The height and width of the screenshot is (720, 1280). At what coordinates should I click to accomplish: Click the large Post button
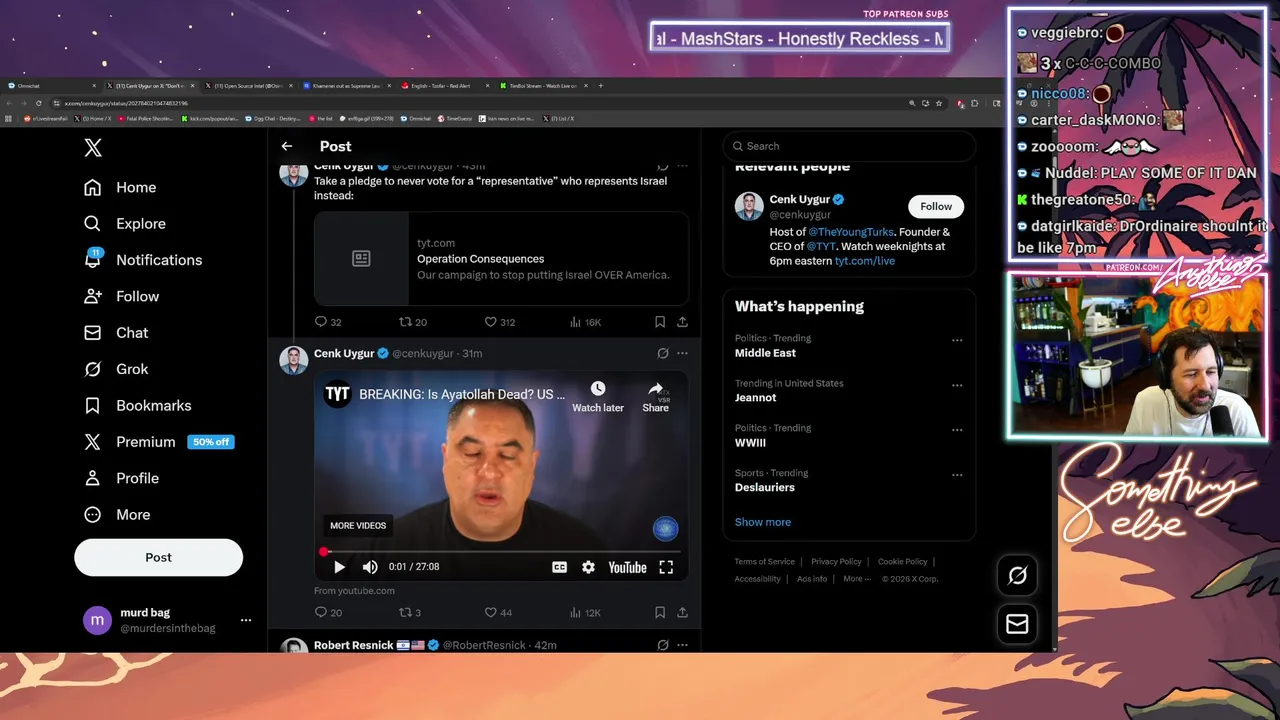[x=158, y=557]
